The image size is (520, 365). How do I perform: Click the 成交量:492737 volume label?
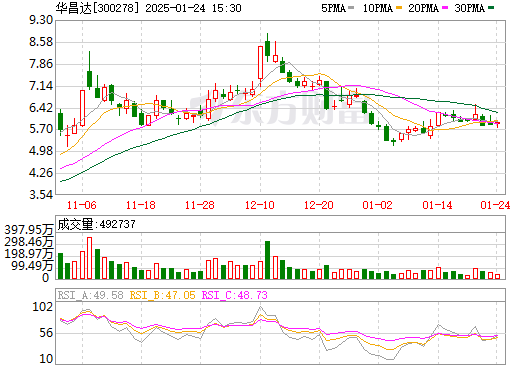click(96, 224)
